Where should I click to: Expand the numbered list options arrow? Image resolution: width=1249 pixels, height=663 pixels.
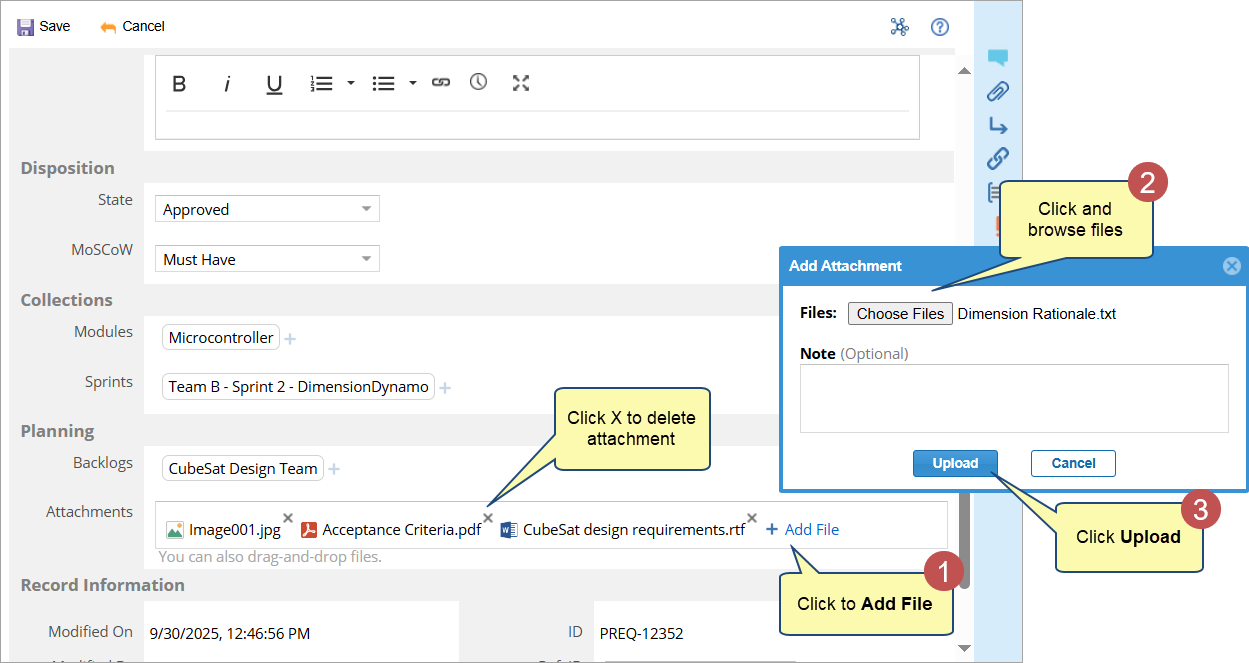[x=351, y=83]
